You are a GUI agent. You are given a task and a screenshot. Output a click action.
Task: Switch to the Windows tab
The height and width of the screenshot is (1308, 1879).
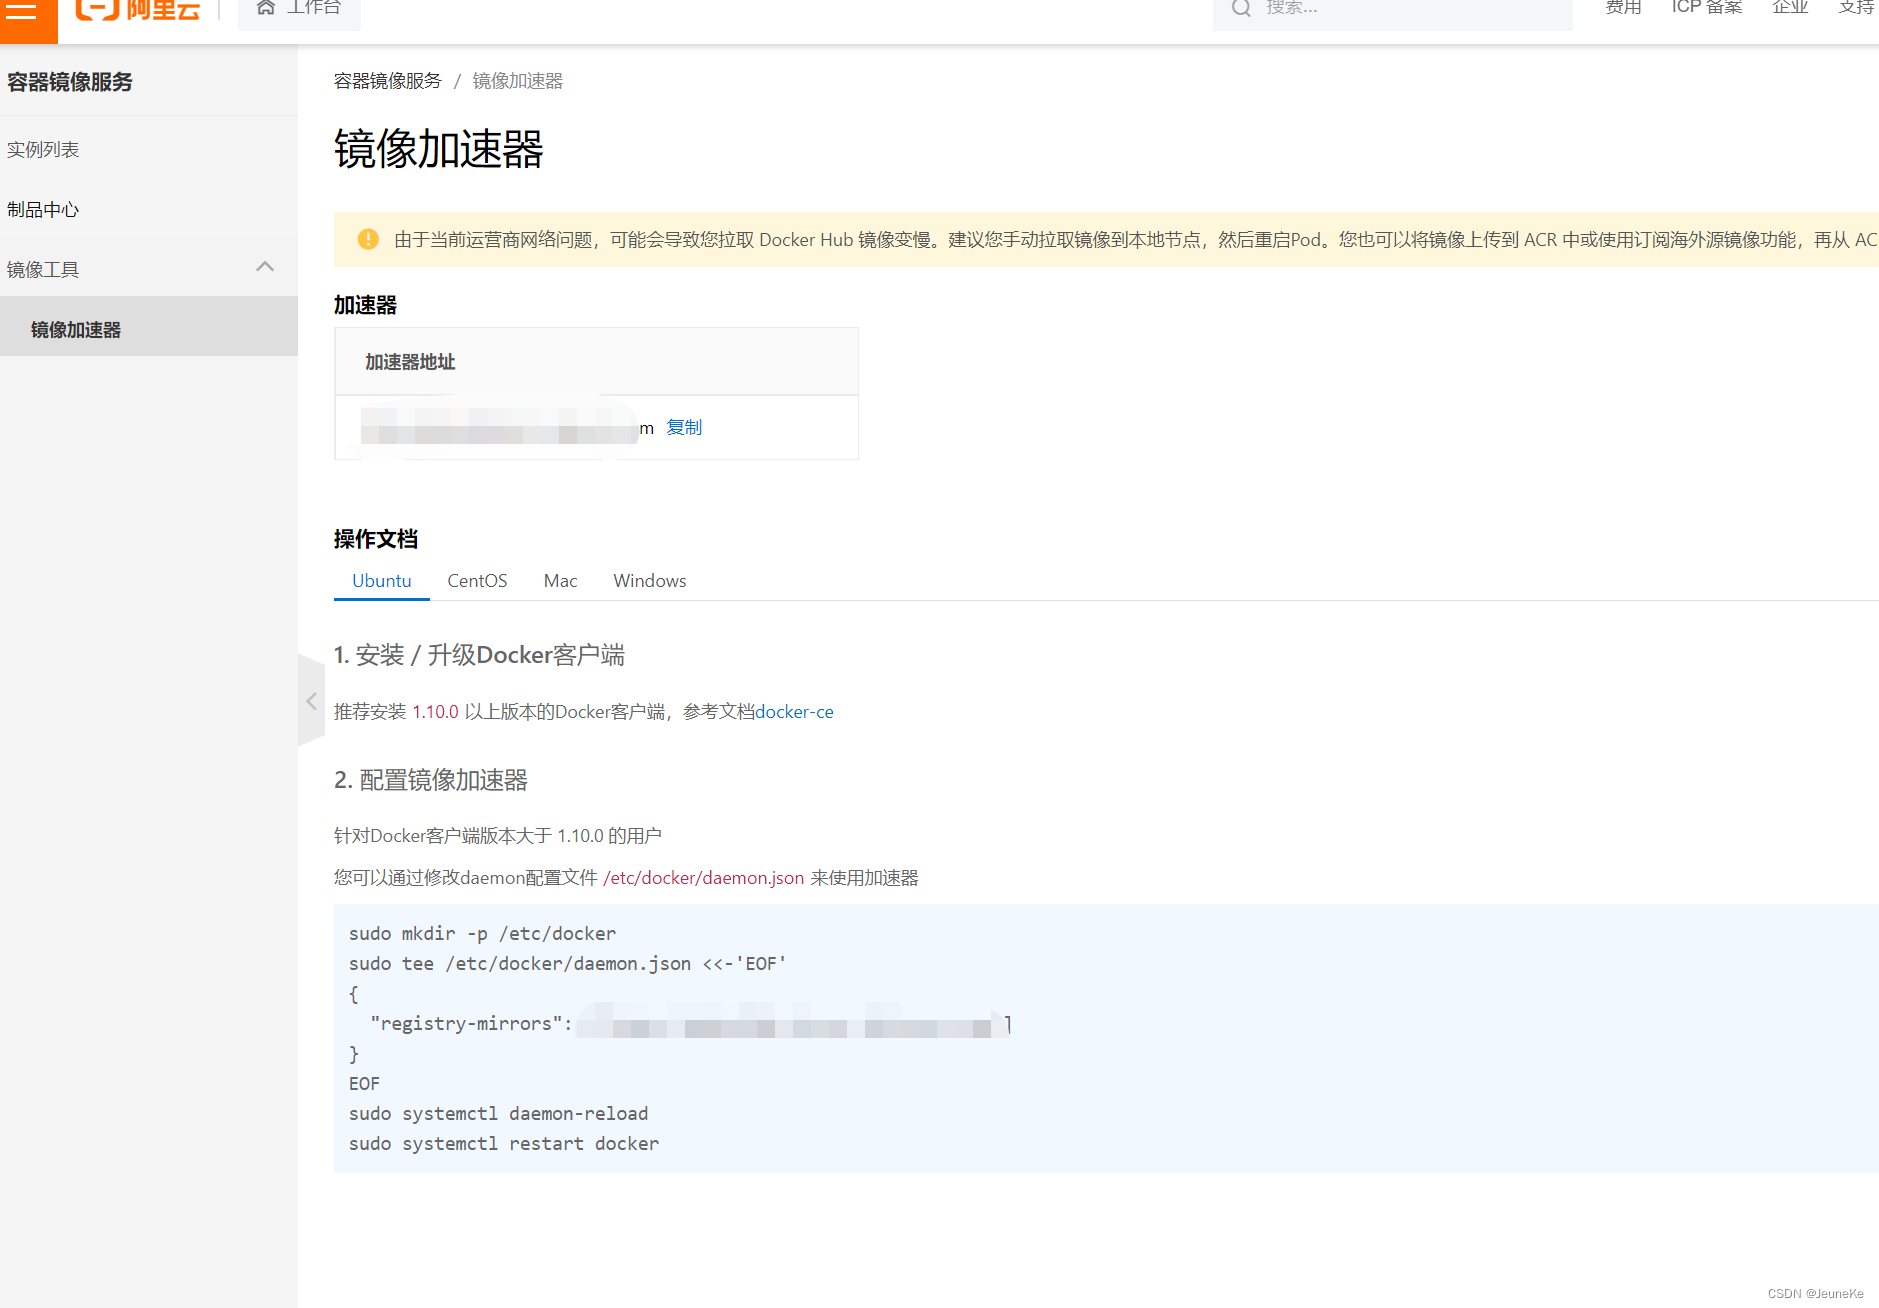650,581
